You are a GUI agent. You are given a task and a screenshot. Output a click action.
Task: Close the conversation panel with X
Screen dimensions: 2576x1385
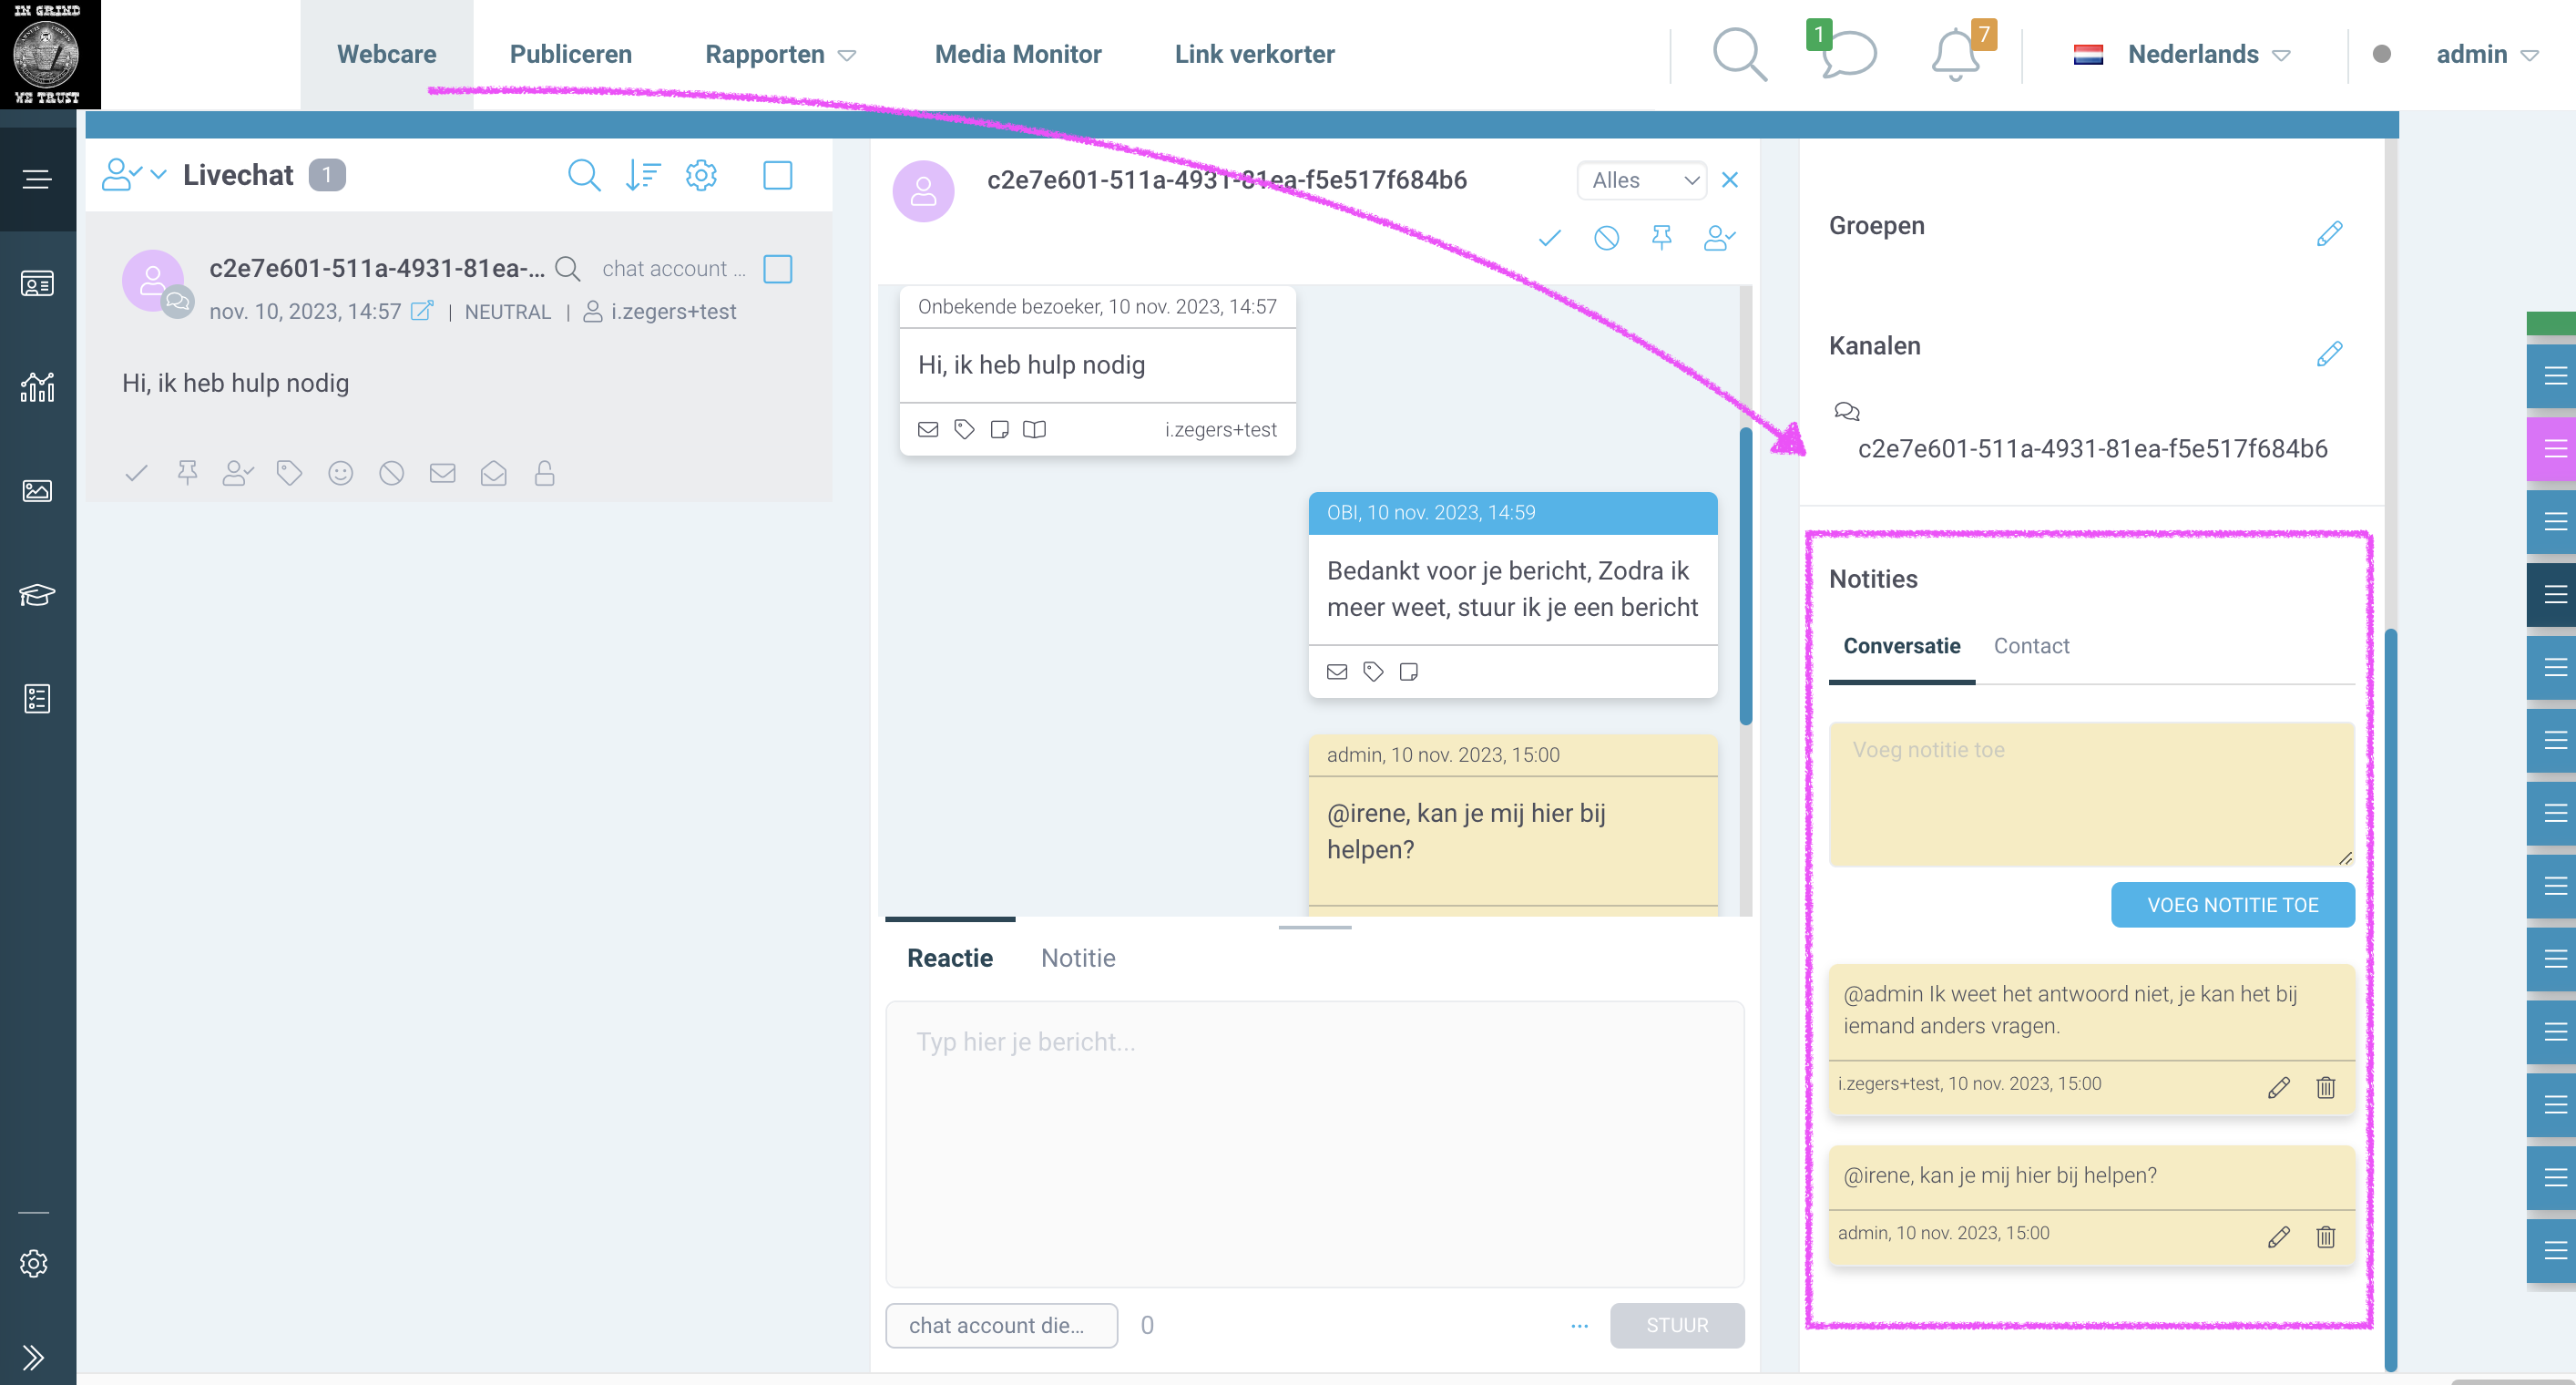[1730, 180]
